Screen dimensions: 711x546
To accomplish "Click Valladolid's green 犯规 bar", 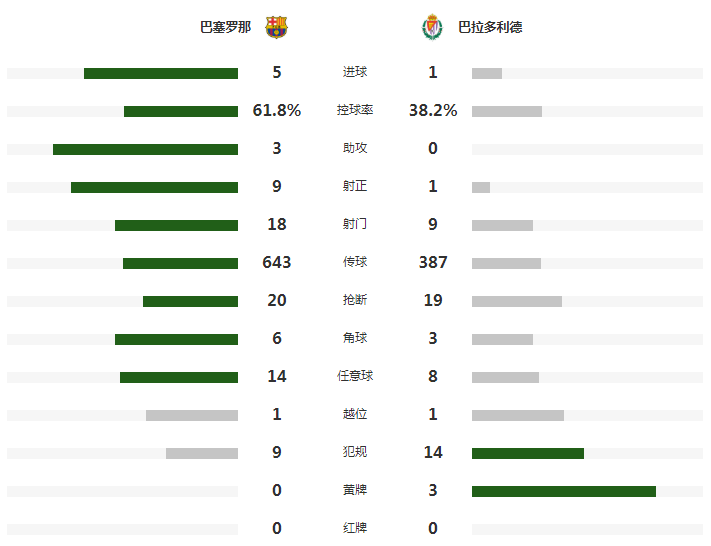I will point(528,453).
